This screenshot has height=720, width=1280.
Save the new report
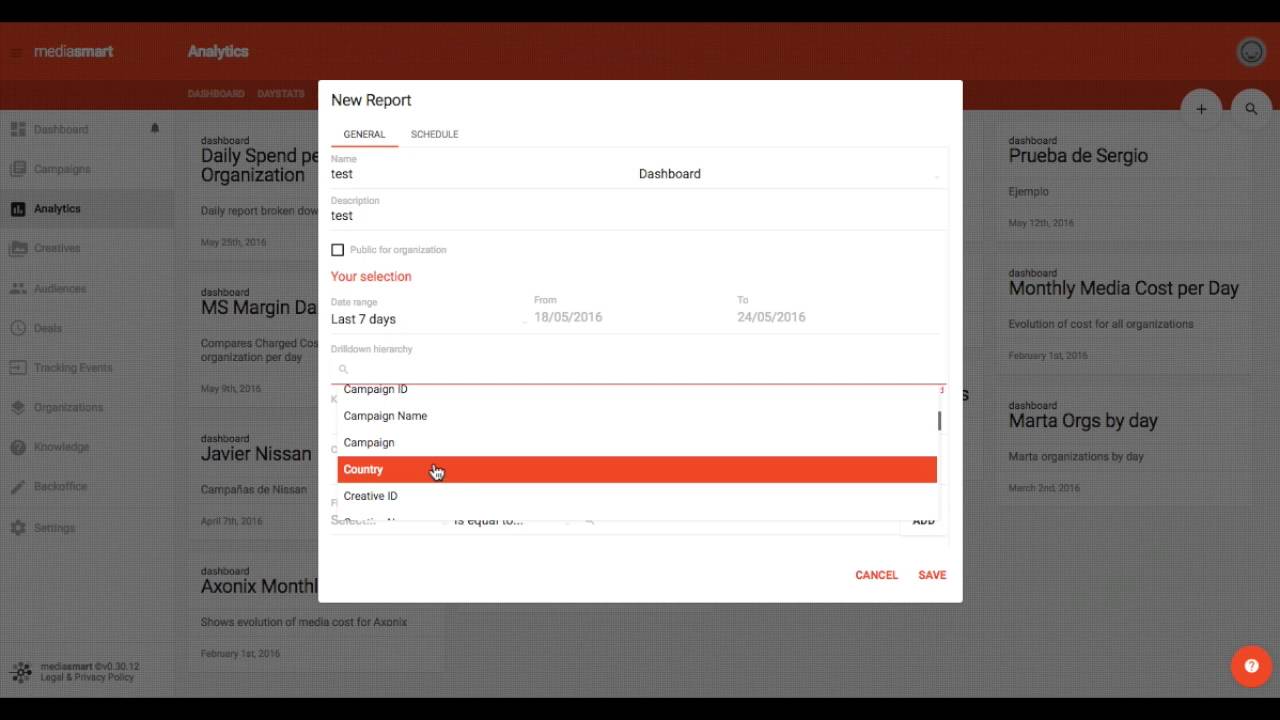[x=931, y=575]
